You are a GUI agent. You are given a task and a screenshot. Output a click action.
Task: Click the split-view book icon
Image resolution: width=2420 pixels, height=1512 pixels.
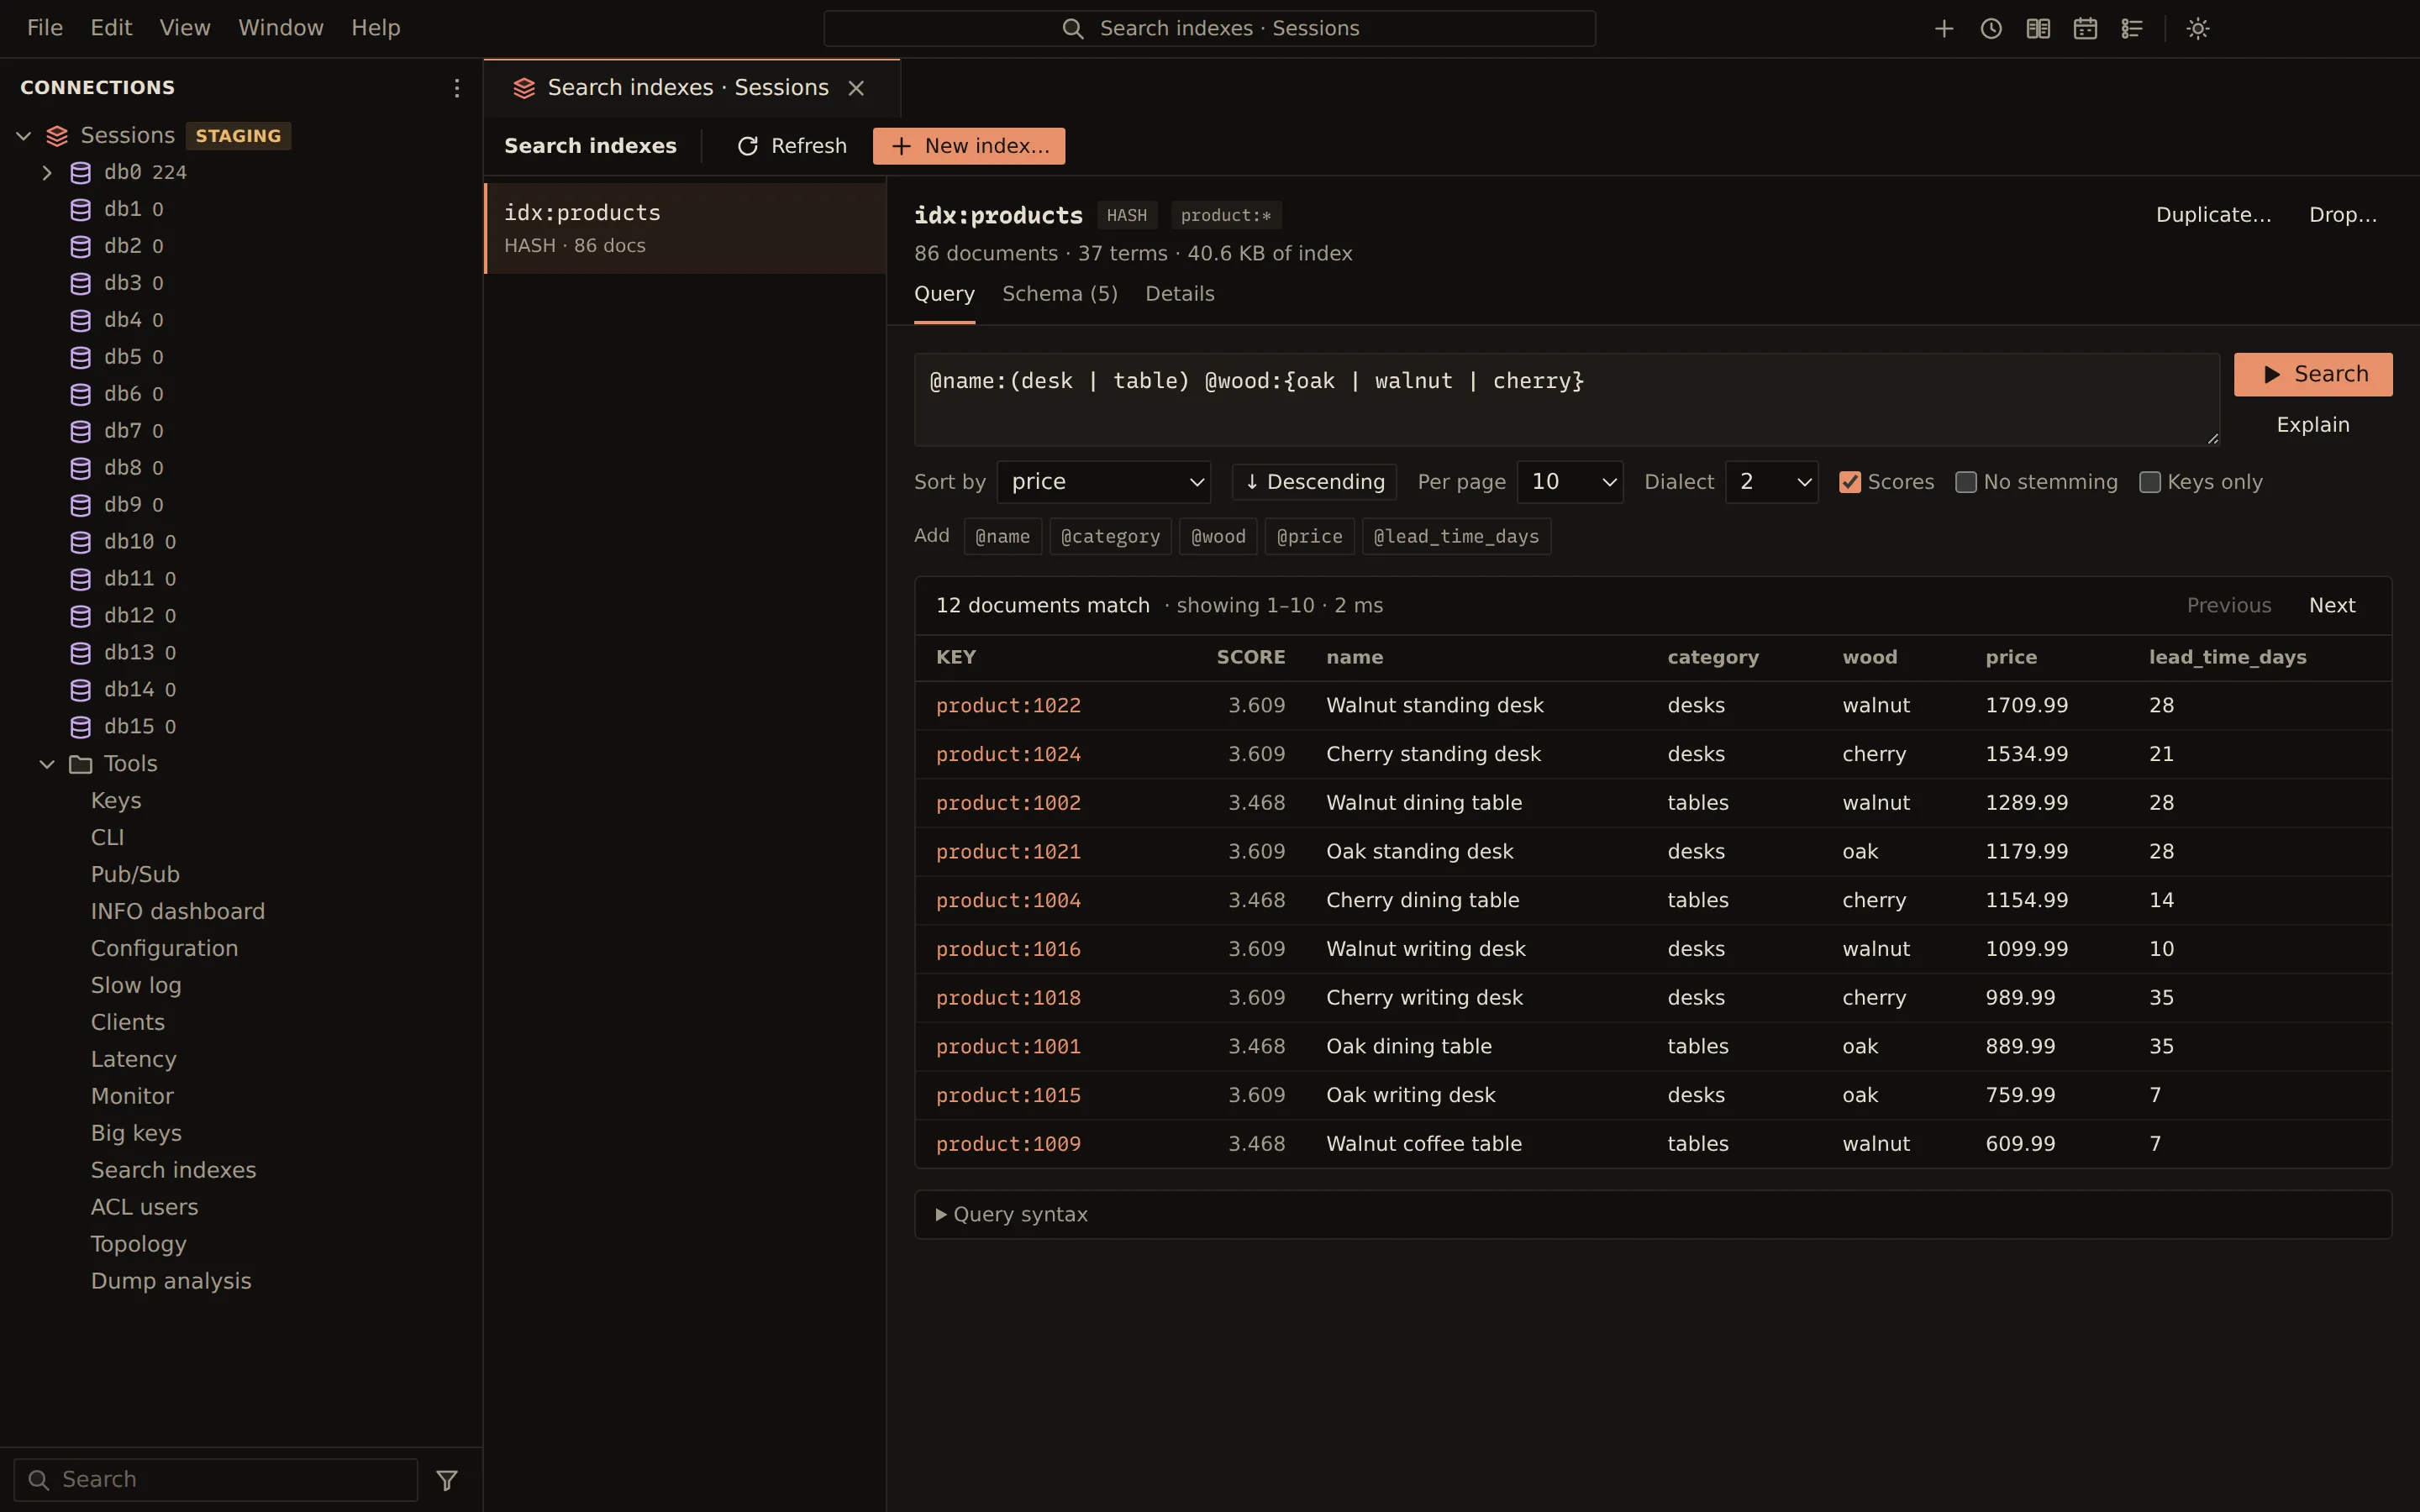click(x=2038, y=29)
